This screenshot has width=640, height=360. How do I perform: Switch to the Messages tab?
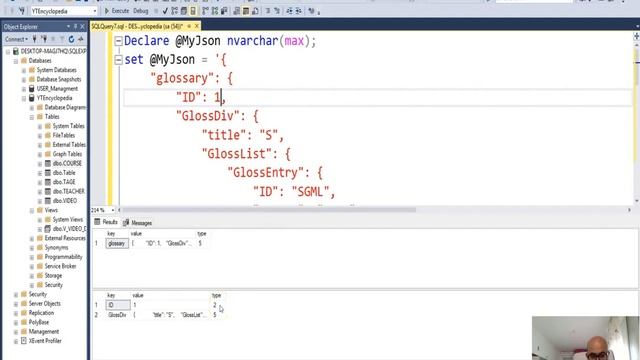coord(138,223)
